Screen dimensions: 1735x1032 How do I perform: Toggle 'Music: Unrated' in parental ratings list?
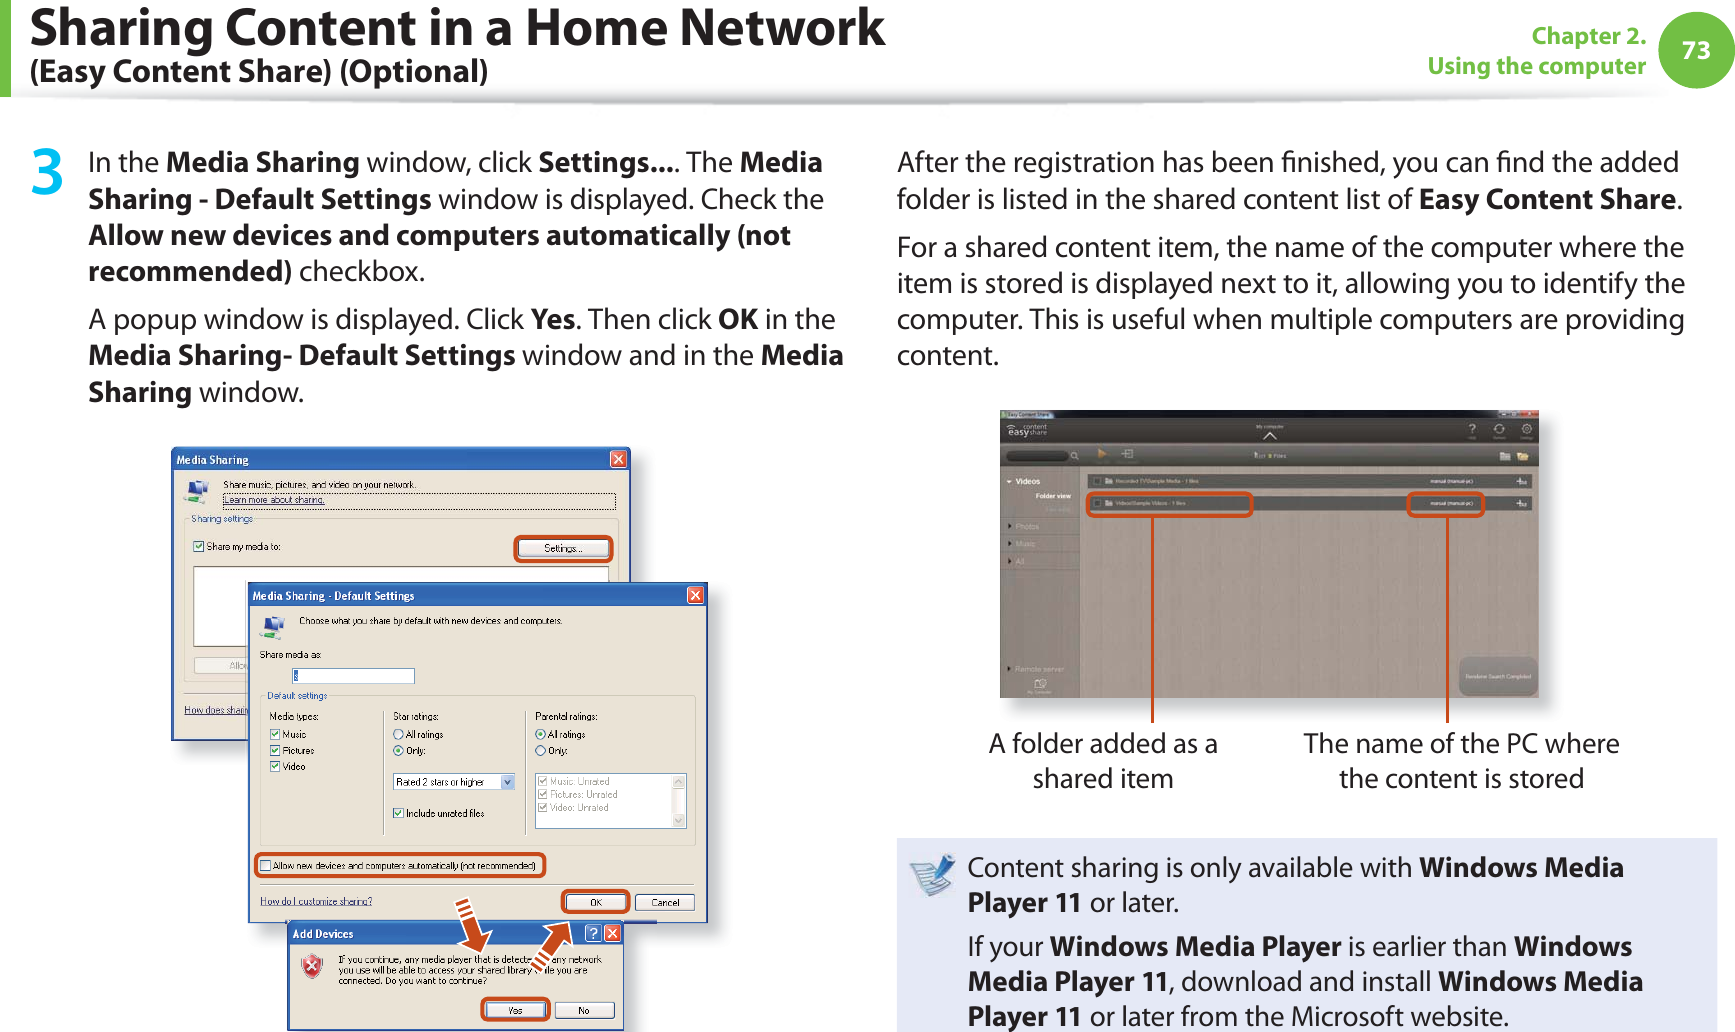[x=543, y=781]
